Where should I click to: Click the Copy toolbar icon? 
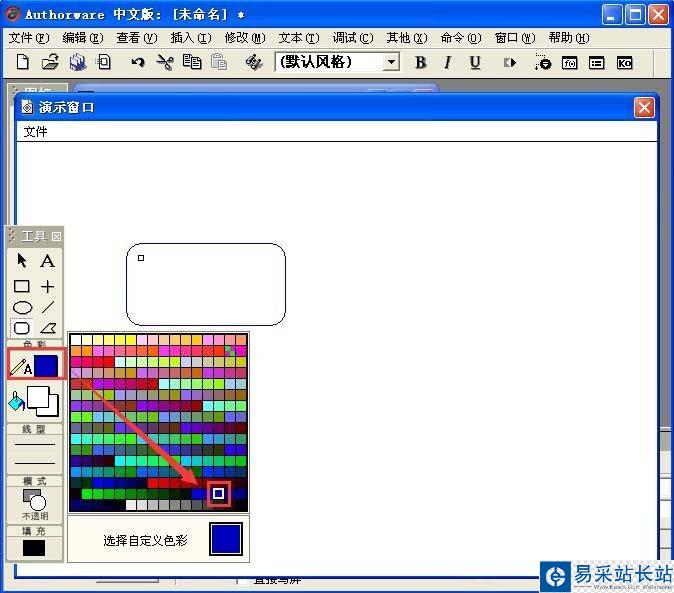(192, 62)
